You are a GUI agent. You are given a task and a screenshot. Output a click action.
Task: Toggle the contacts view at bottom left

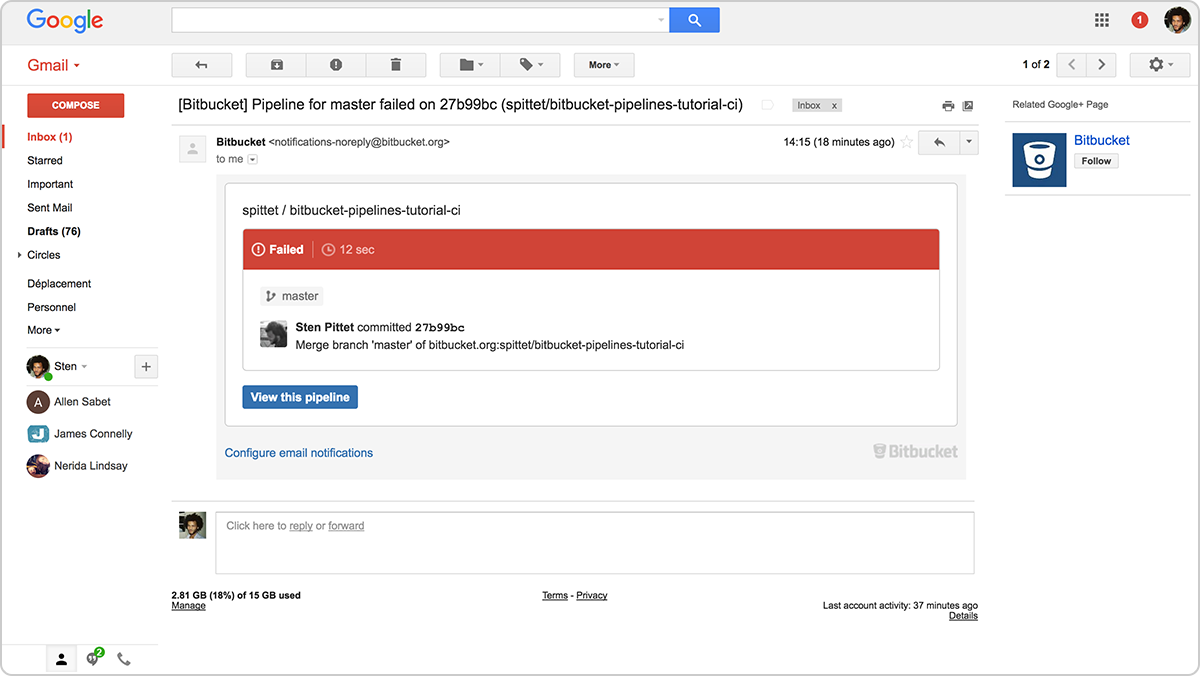pyautogui.click(x=61, y=658)
